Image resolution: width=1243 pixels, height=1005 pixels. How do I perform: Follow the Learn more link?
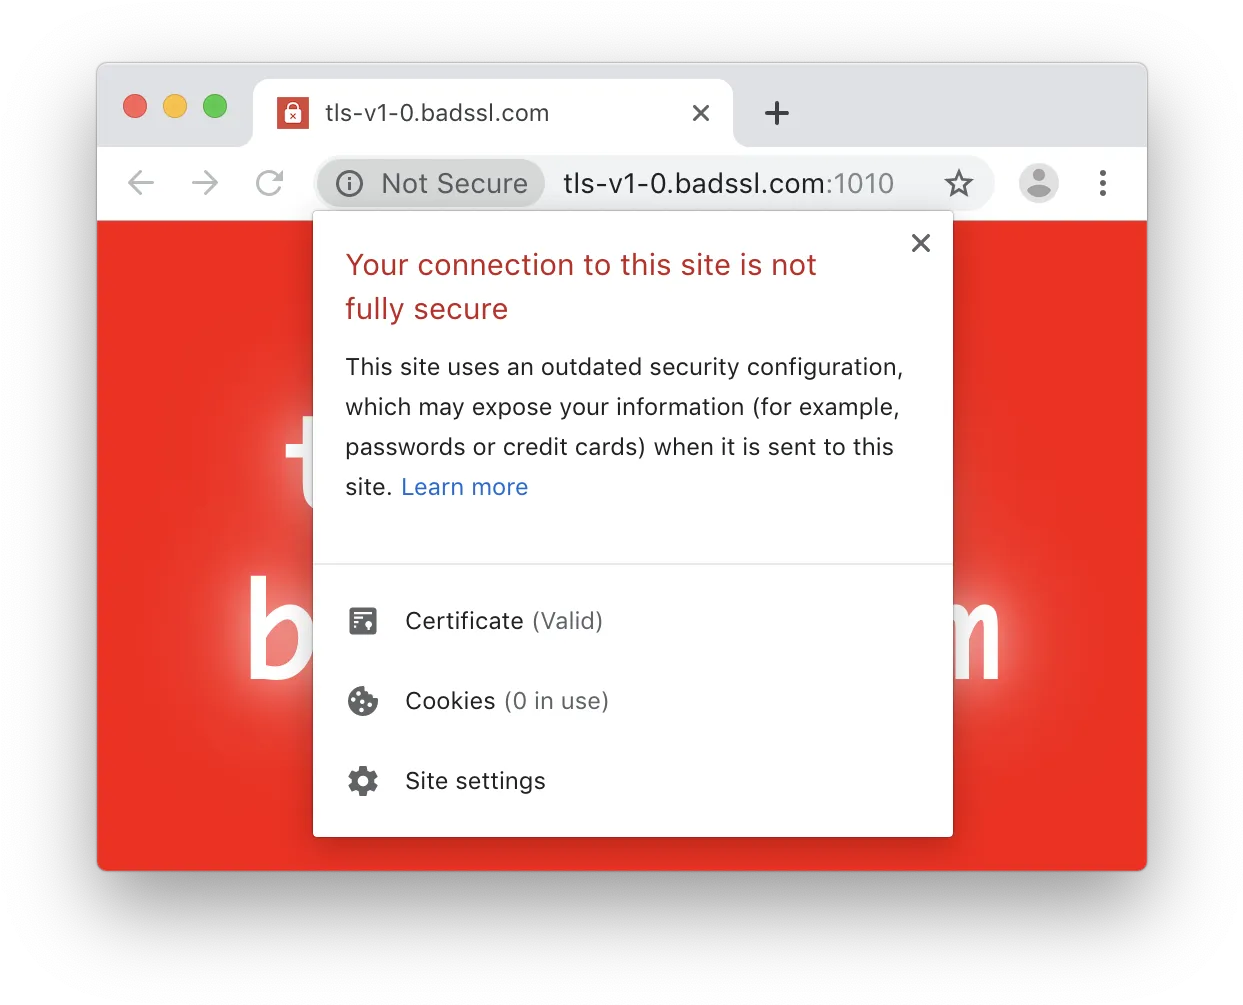click(x=464, y=487)
